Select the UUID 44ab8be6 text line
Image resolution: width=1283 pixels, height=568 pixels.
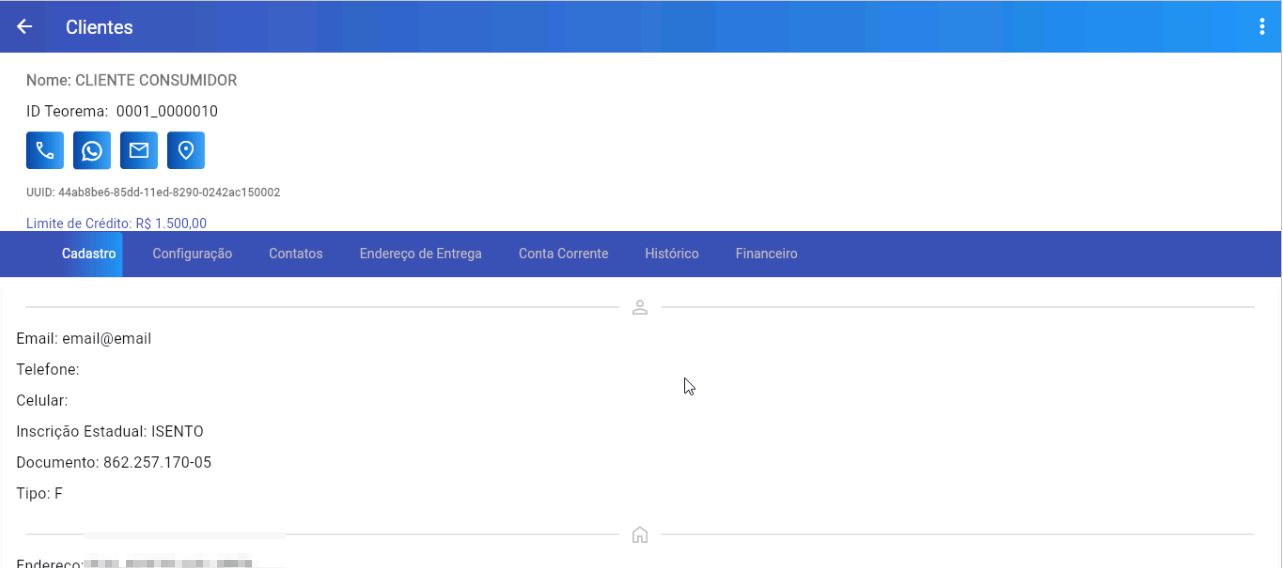[x=153, y=192]
